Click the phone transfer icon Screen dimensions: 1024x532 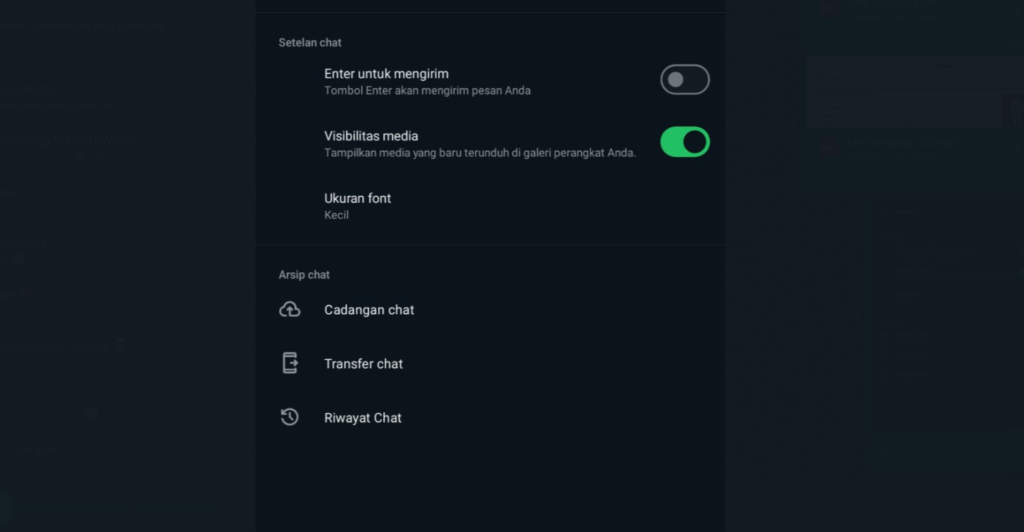coord(290,363)
